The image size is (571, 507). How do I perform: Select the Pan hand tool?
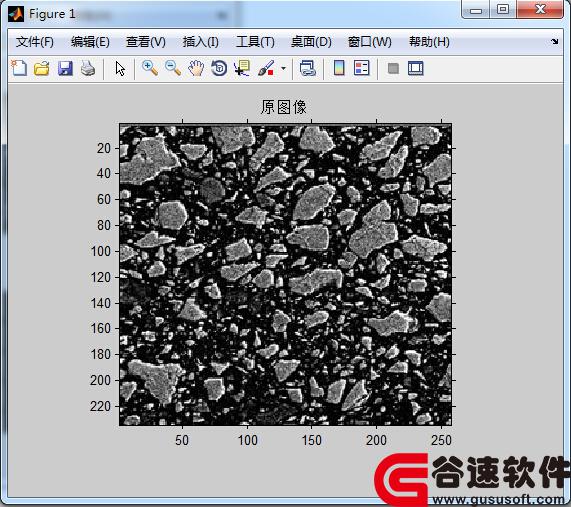[196, 68]
